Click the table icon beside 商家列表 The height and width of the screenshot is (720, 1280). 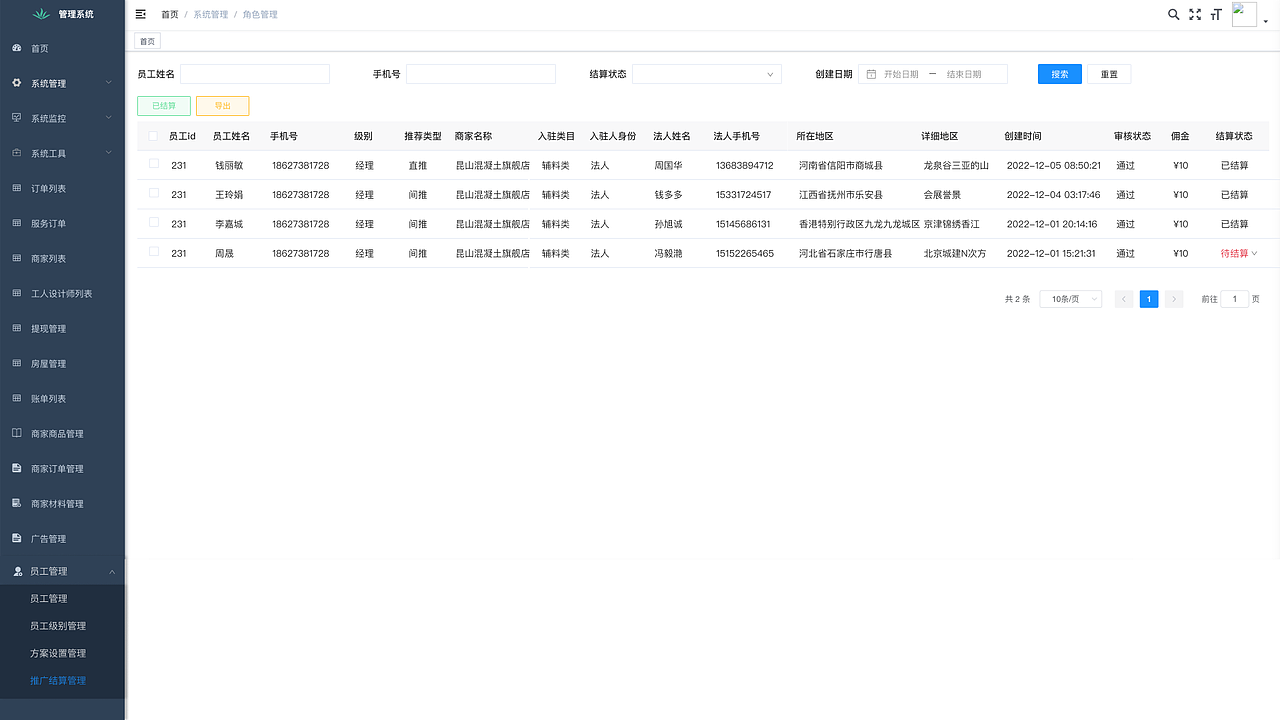16,258
